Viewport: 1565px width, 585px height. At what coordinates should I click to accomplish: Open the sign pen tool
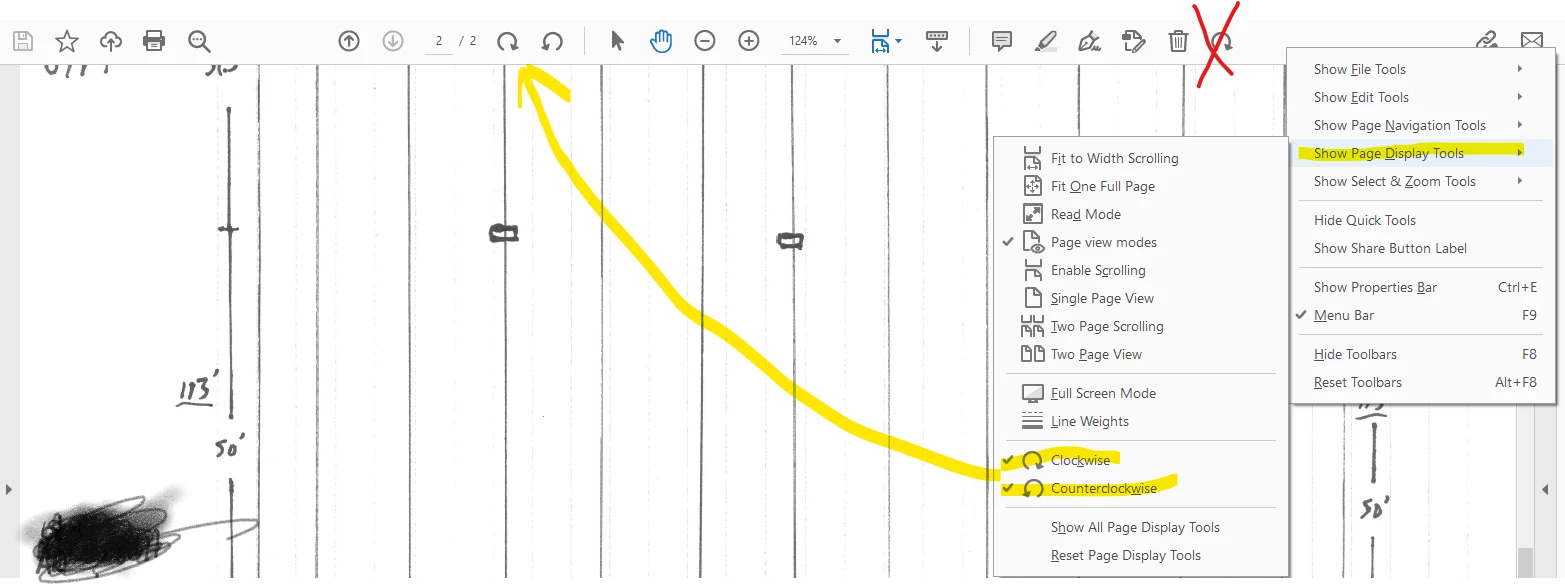1090,41
